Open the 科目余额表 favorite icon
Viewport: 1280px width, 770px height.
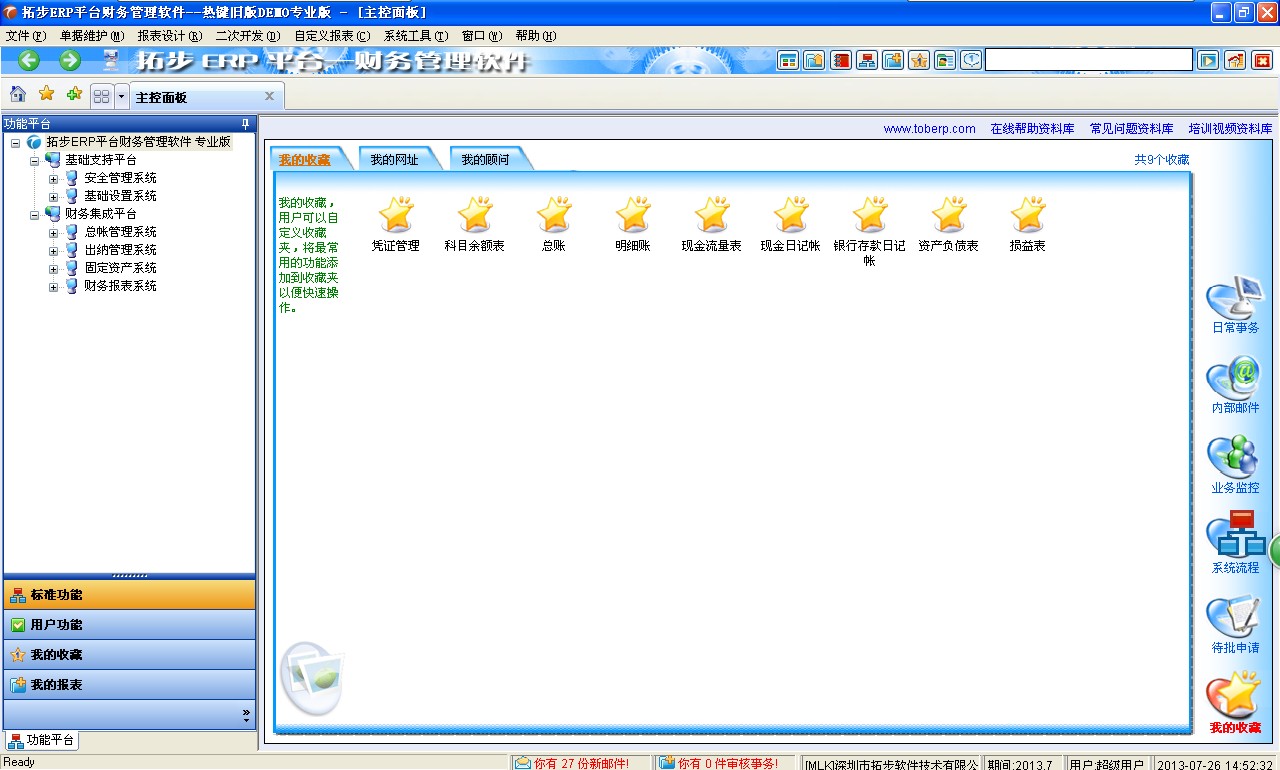point(474,215)
